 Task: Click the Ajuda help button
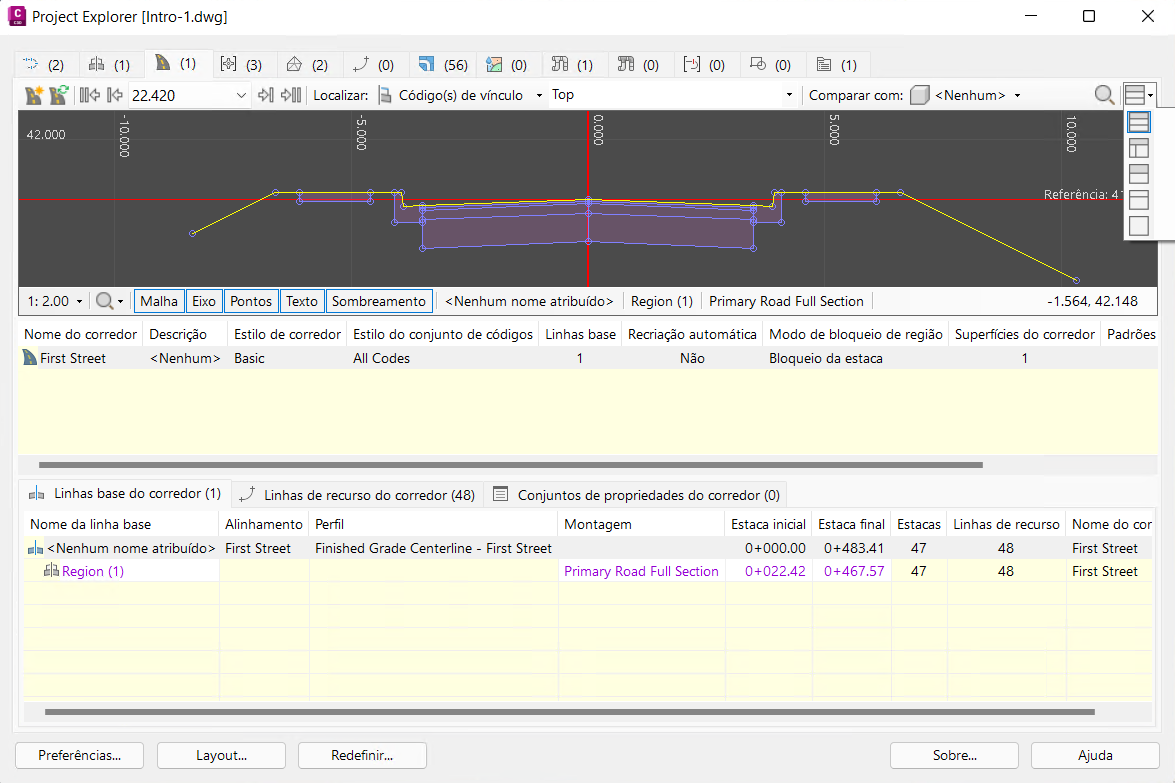[x=1095, y=755]
